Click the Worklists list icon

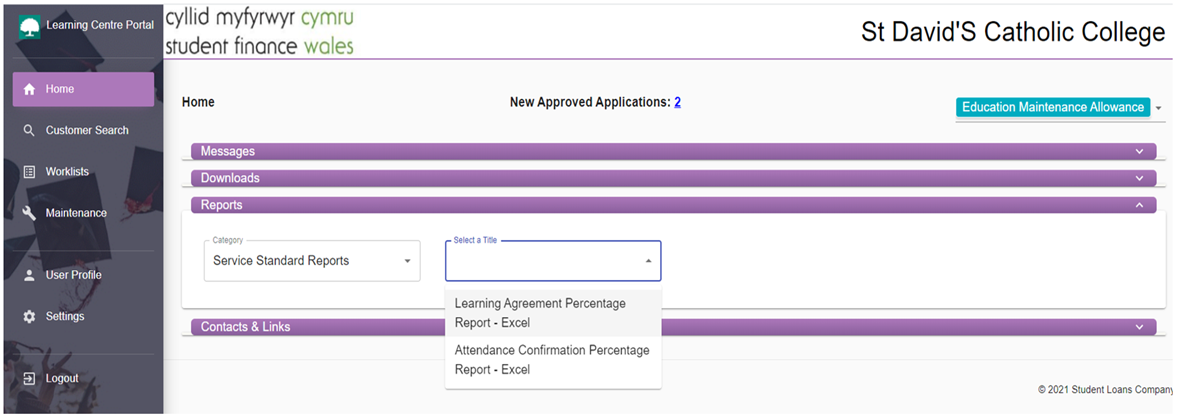[29, 172]
